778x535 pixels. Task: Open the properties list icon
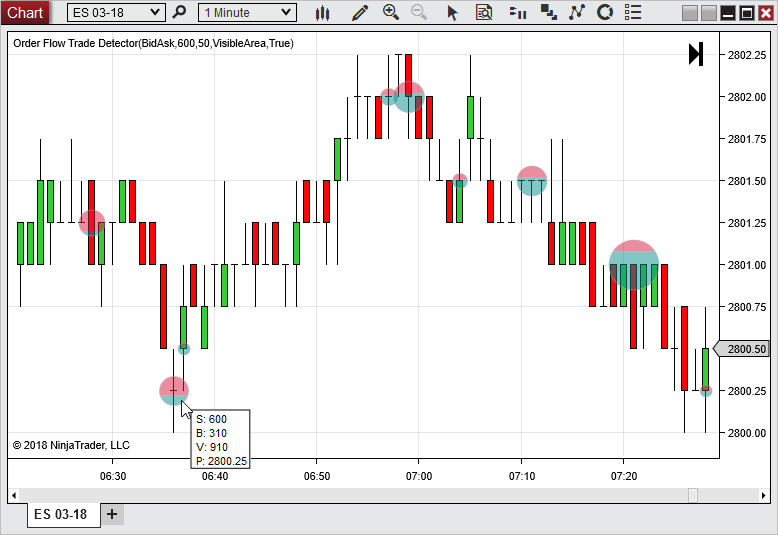pyautogui.click(x=633, y=13)
